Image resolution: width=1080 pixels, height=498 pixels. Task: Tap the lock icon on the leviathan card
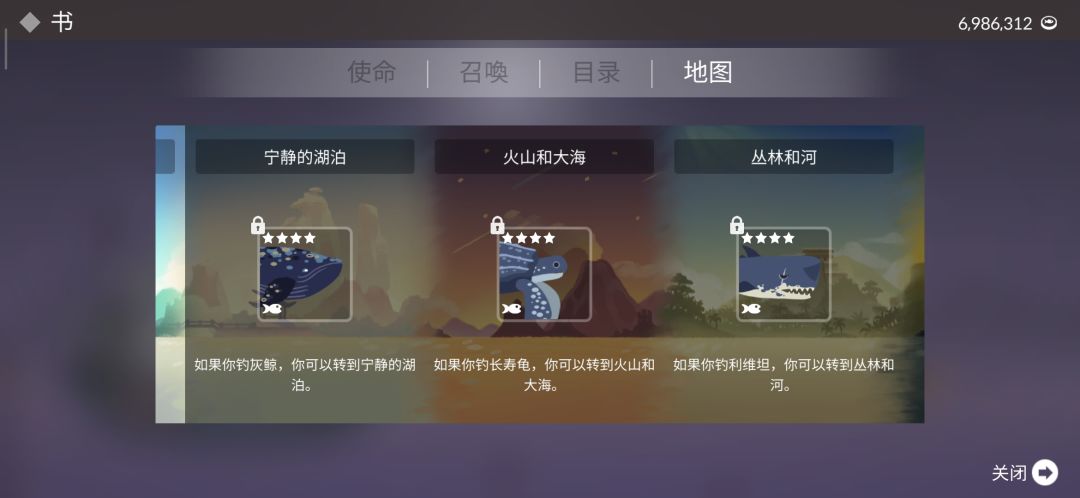737,225
